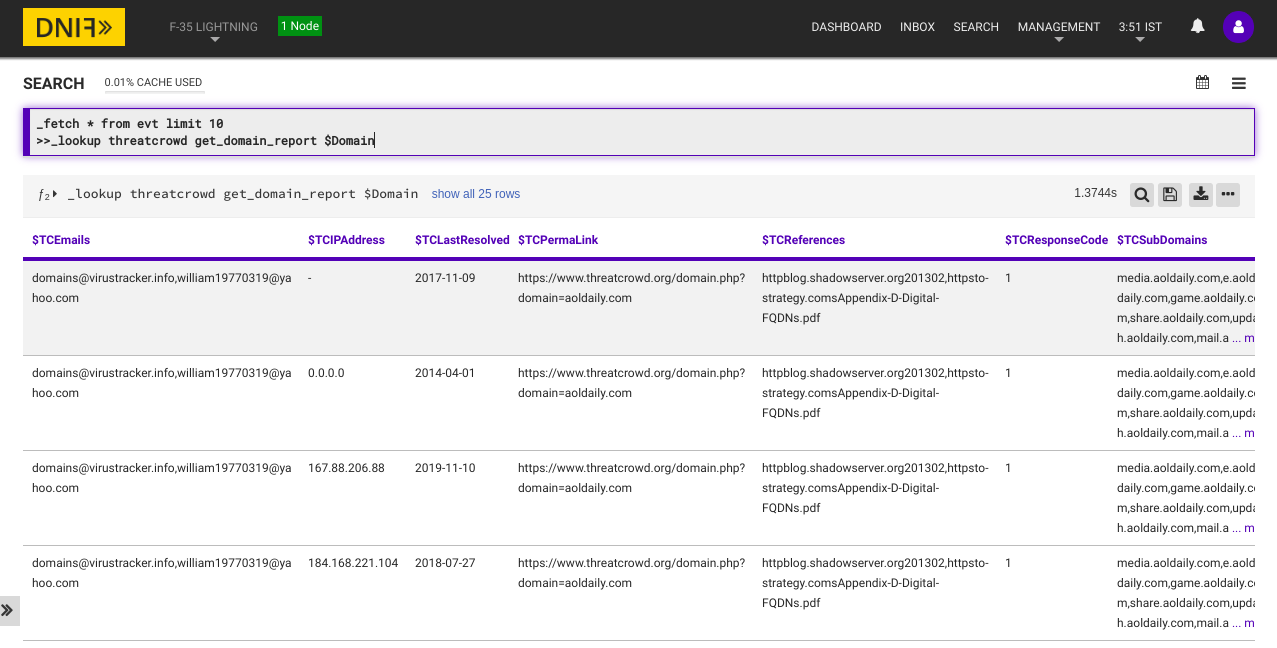Open the F-35 LIGHTNING cluster dropdown
1277x648 pixels.
click(214, 30)
